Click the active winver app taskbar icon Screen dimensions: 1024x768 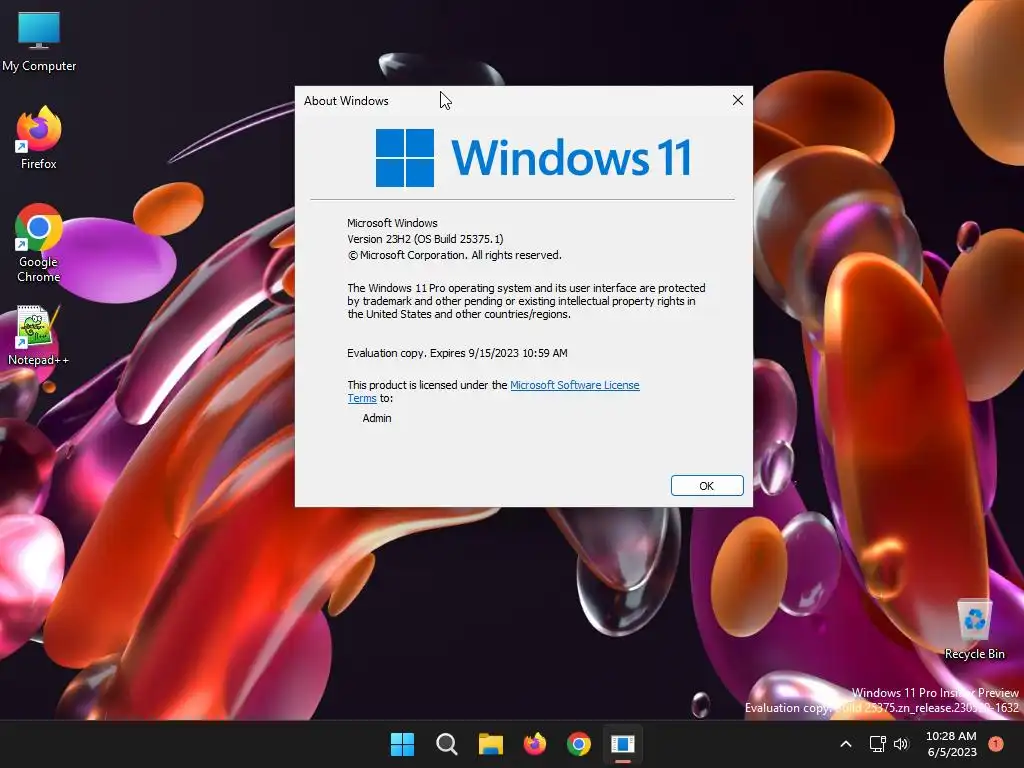[x=623, y=744]
